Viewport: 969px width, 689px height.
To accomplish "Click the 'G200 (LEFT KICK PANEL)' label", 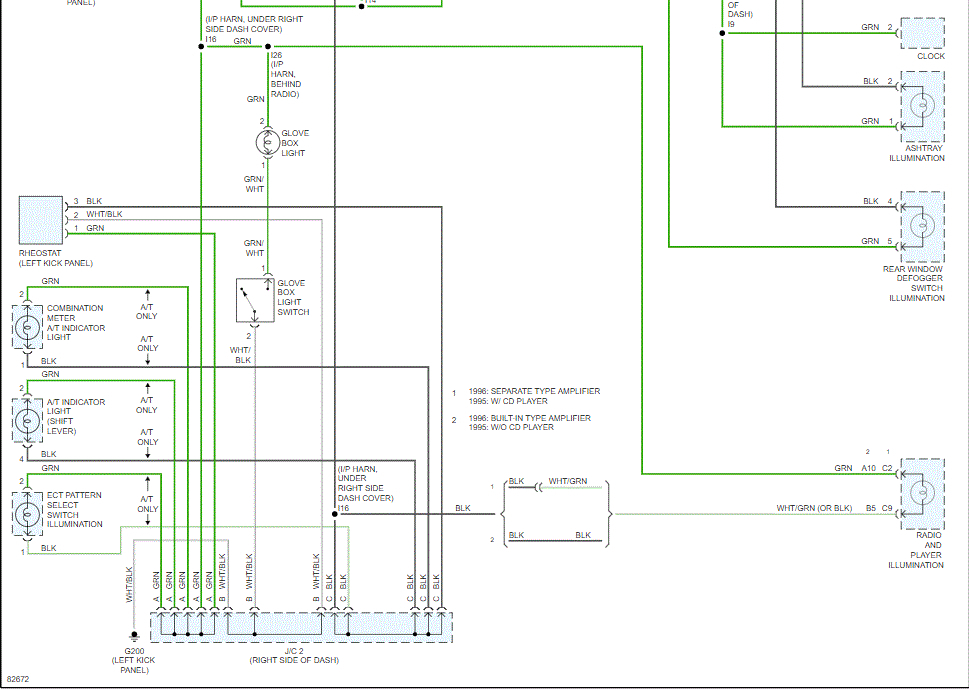I will pyautogui.click(x=134, y=661).
